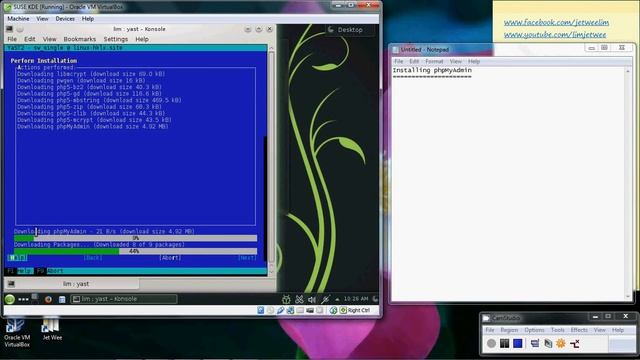Click the CamStudio record-to-file mode icon
The image size is (640, 360).
(548, 344)
